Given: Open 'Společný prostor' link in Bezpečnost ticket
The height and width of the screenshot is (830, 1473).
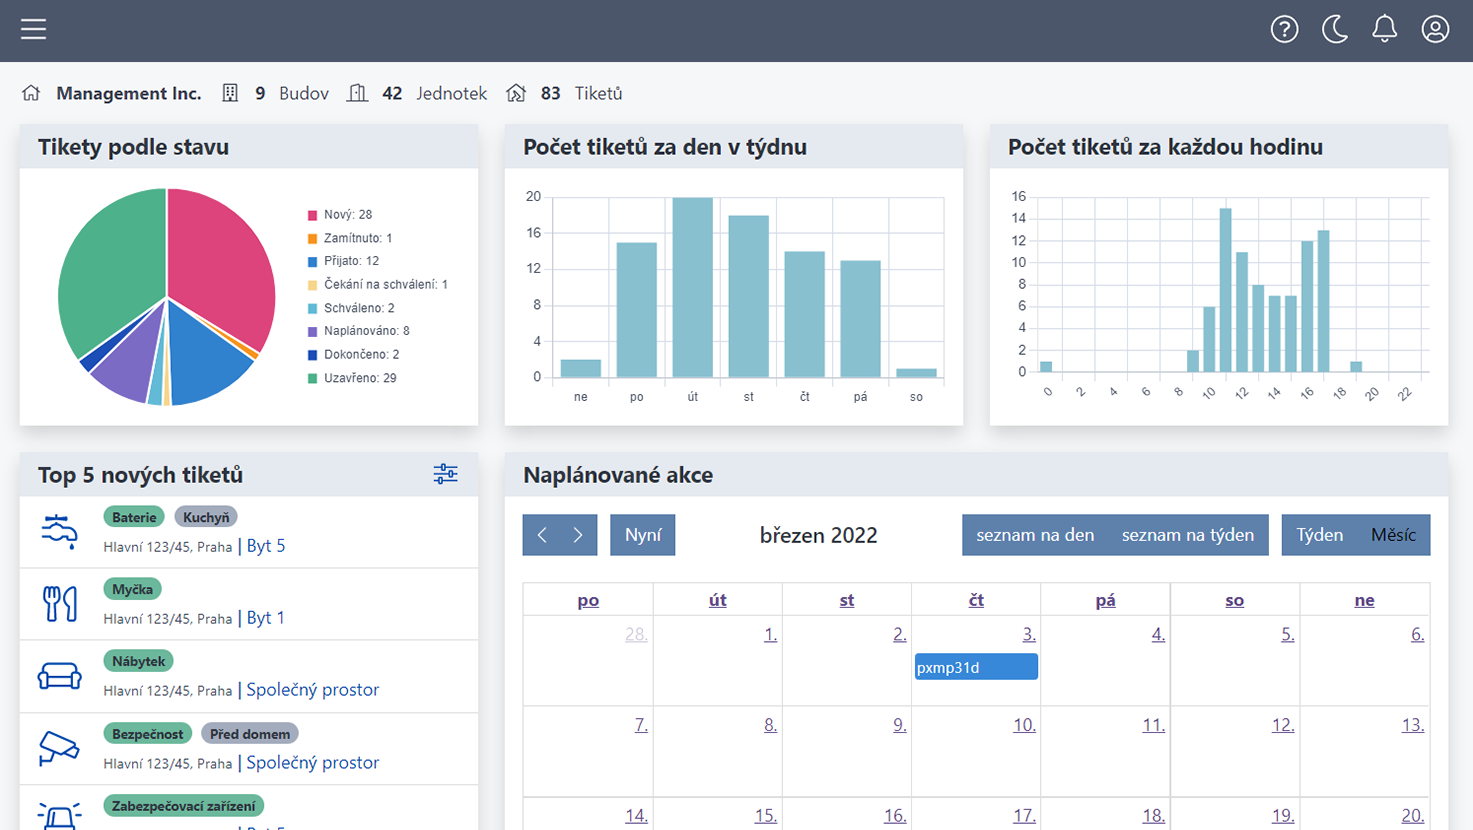Looking at the screenshot, I should [313, 763].
